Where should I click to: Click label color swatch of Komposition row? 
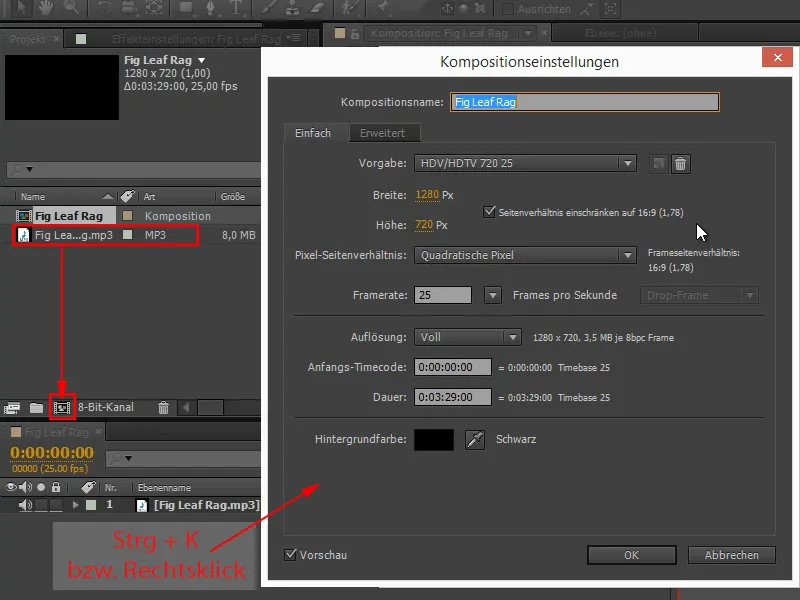point(128,216)
